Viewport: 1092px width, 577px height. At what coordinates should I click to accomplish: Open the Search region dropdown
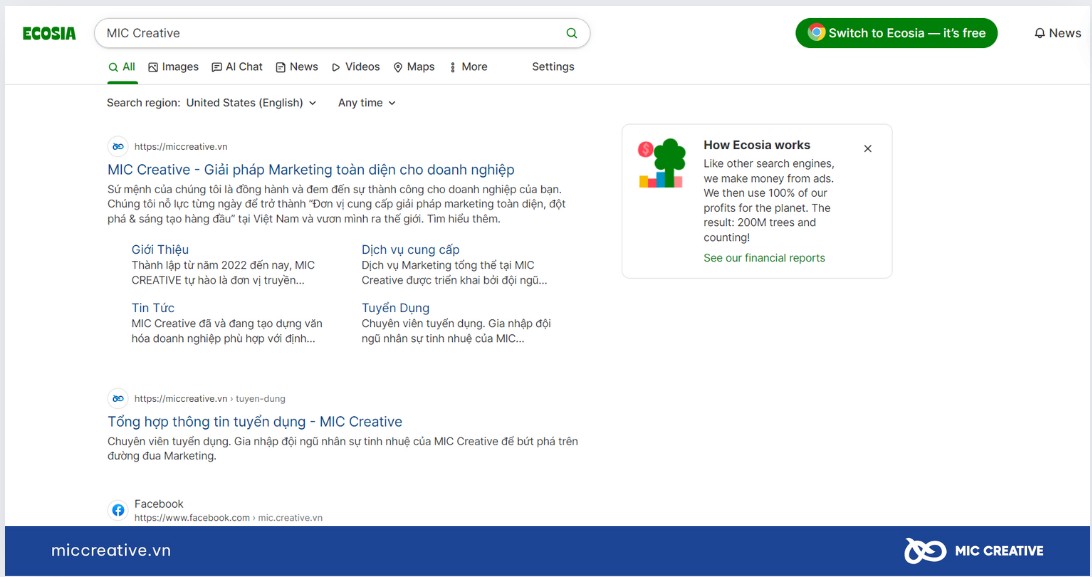(x=251, y=103)
